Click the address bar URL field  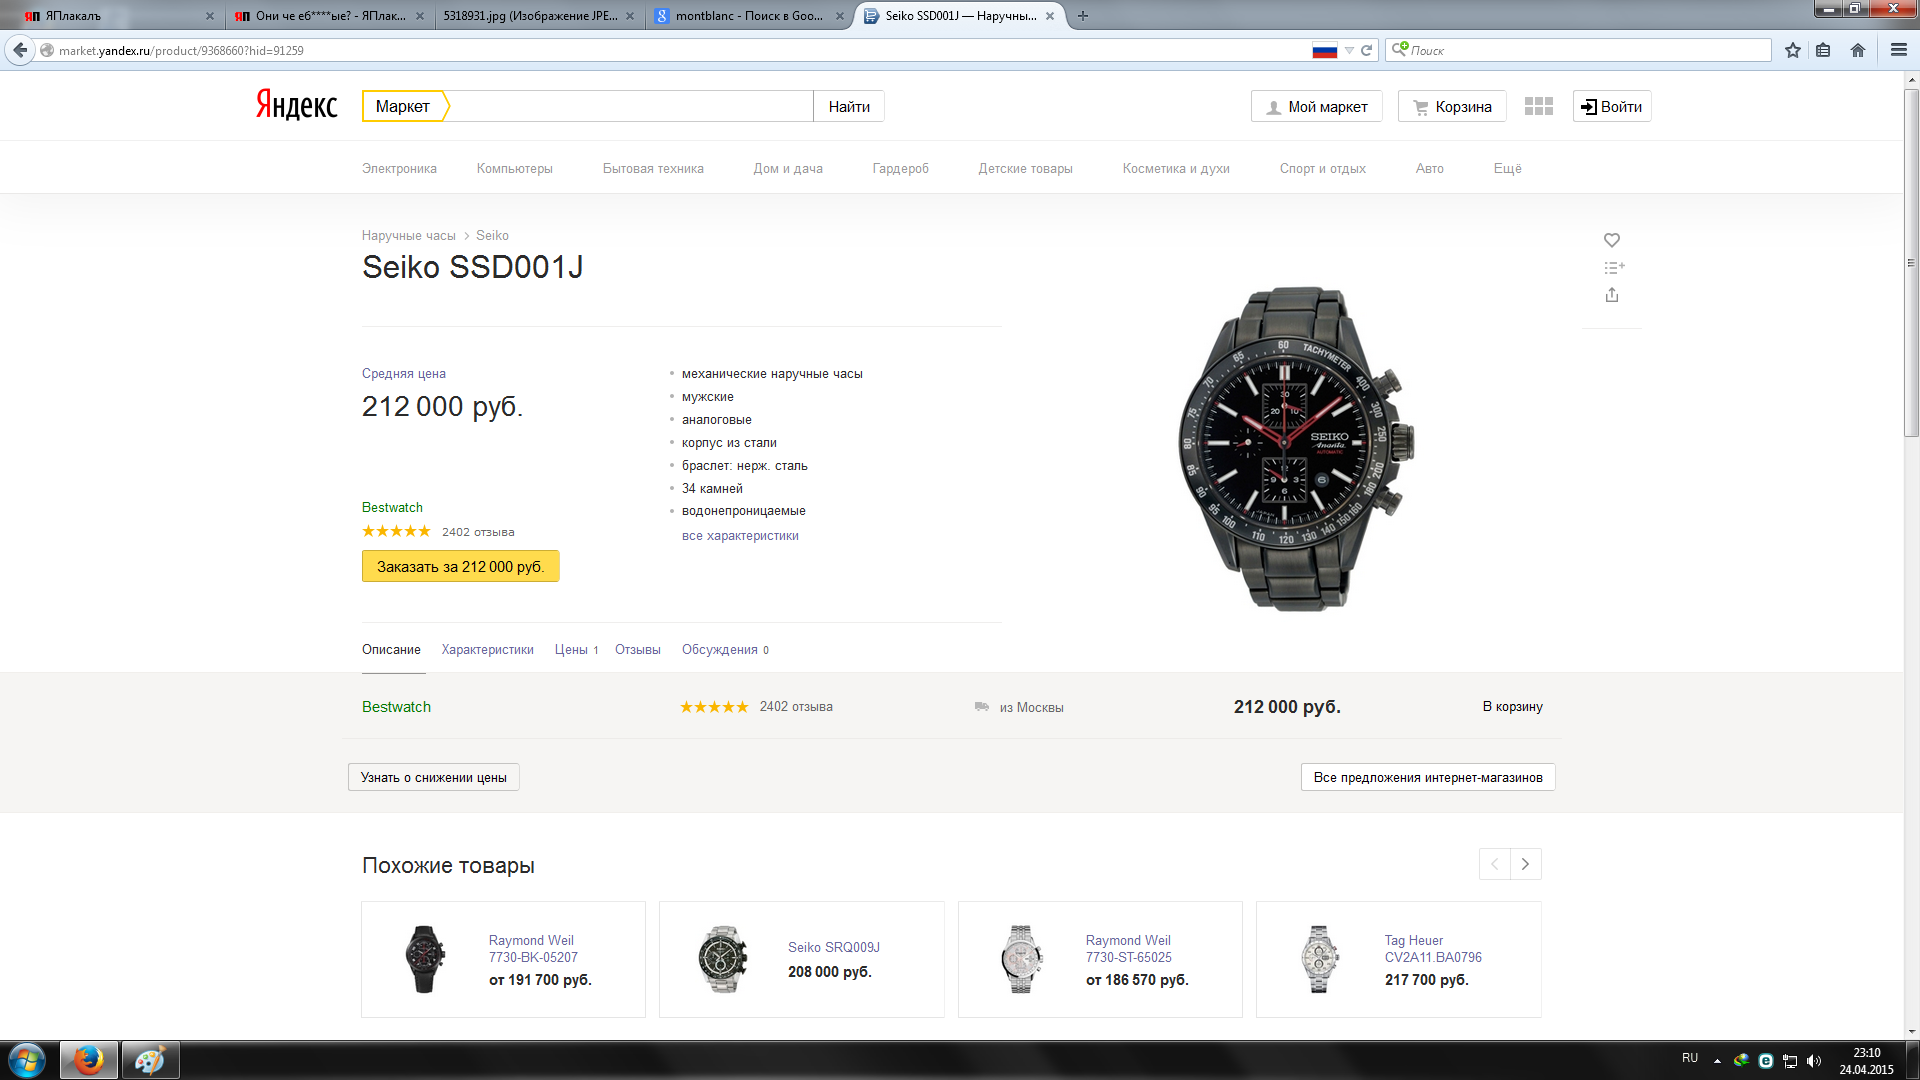point(680,50)
